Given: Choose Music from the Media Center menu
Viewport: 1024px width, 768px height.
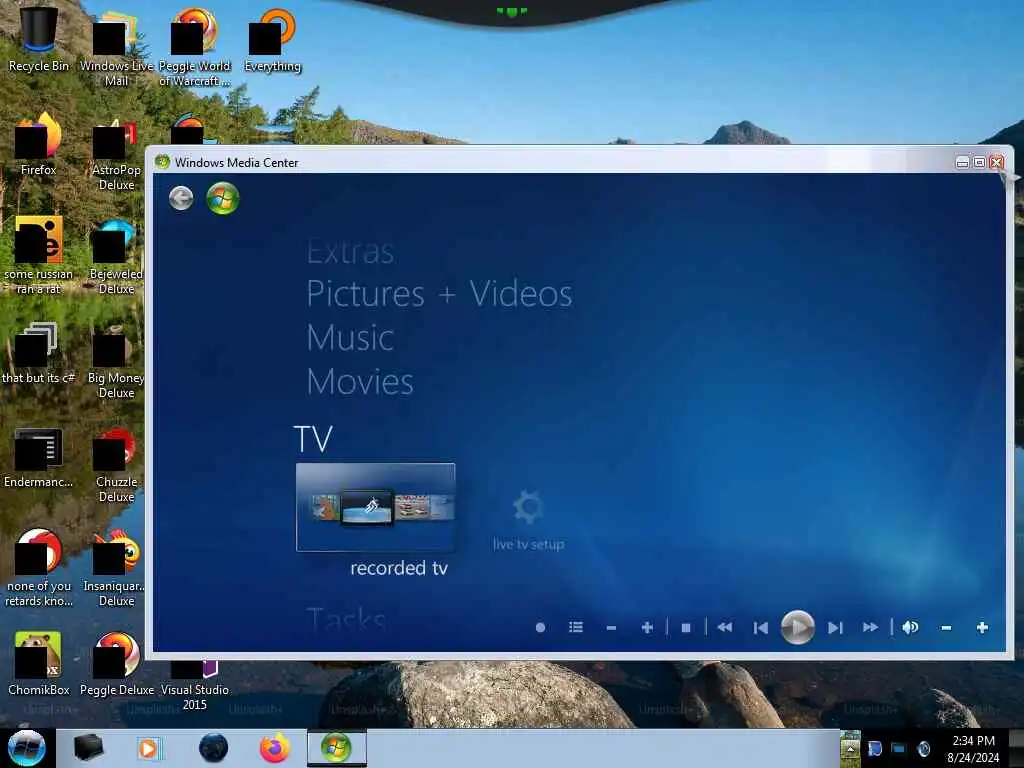Looking at the screenshot, I should click(x=351, y=338).
